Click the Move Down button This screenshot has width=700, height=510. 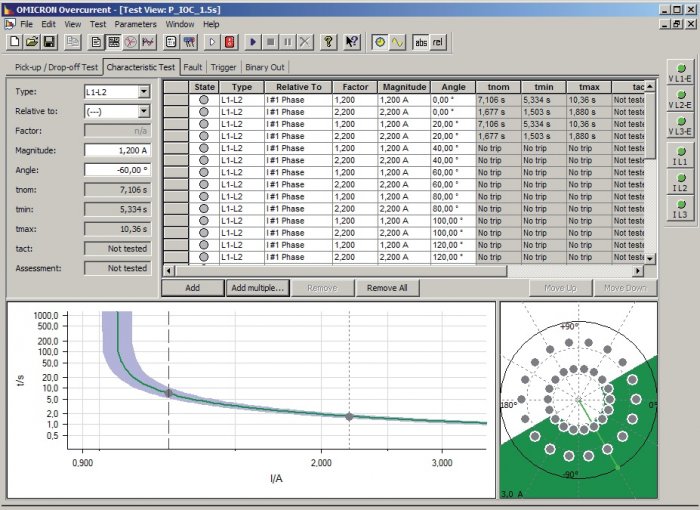tap(625, 288)
